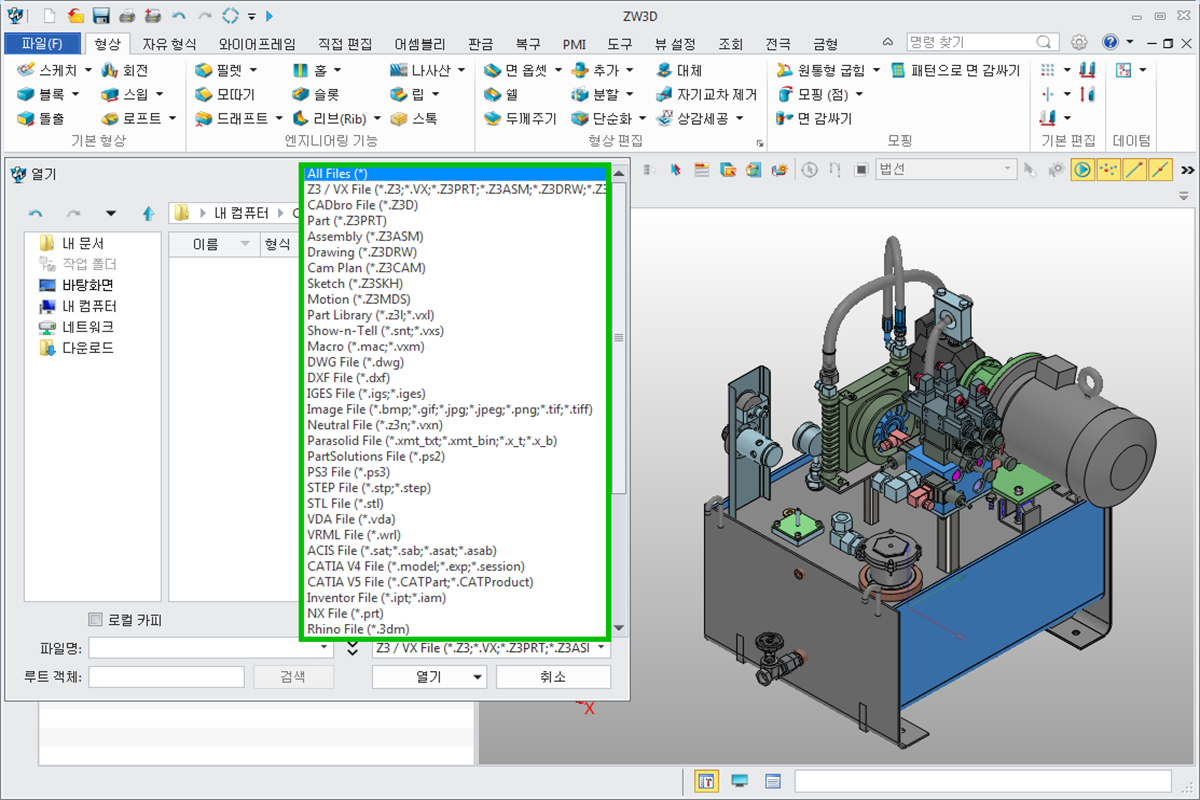
Task: Click the 취소 (Cancel) button
Action: pyautogui.click(x=553, y=677)
